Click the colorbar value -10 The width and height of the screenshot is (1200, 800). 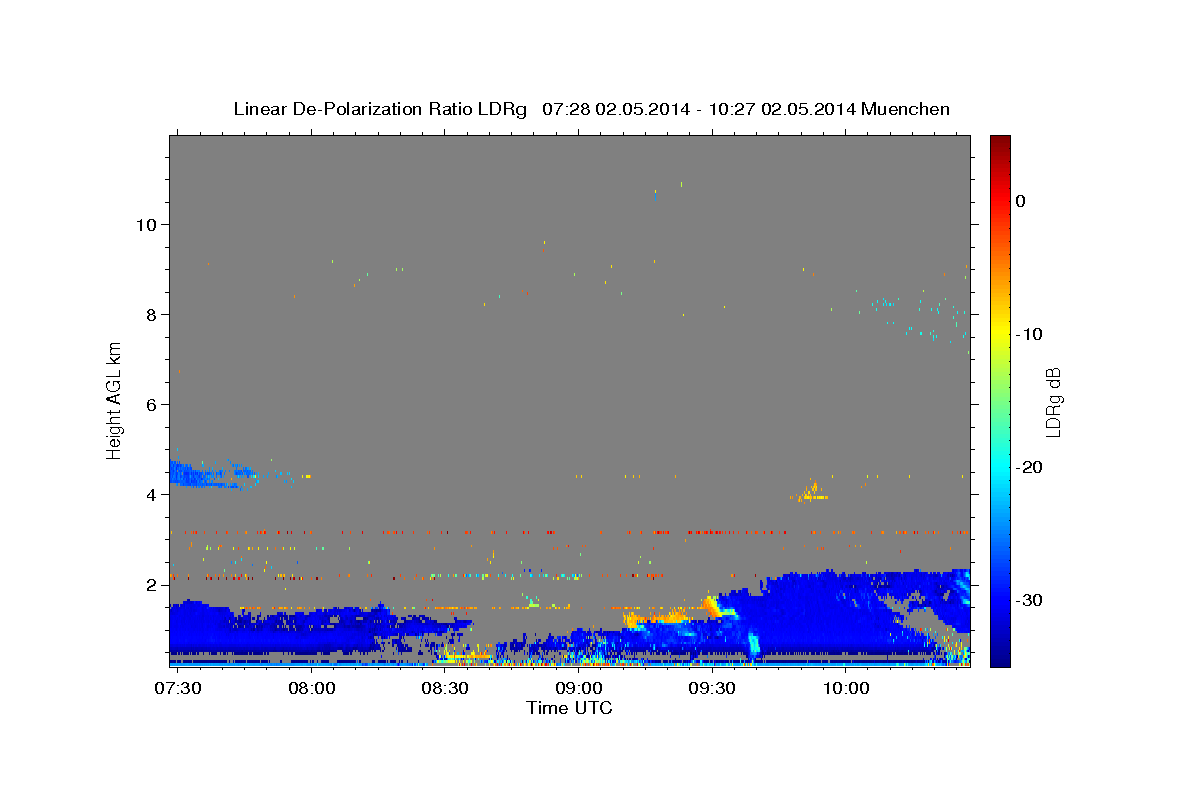click(1028, 334)
